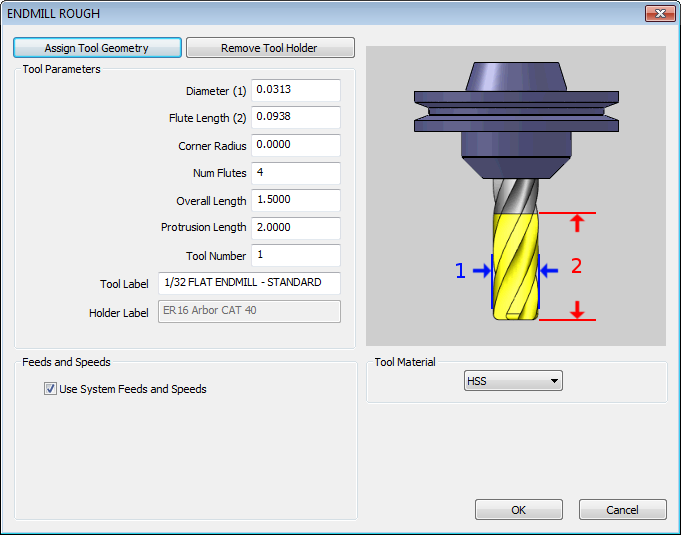
Task: Click the Protrusion Length label
Action: 204,228
